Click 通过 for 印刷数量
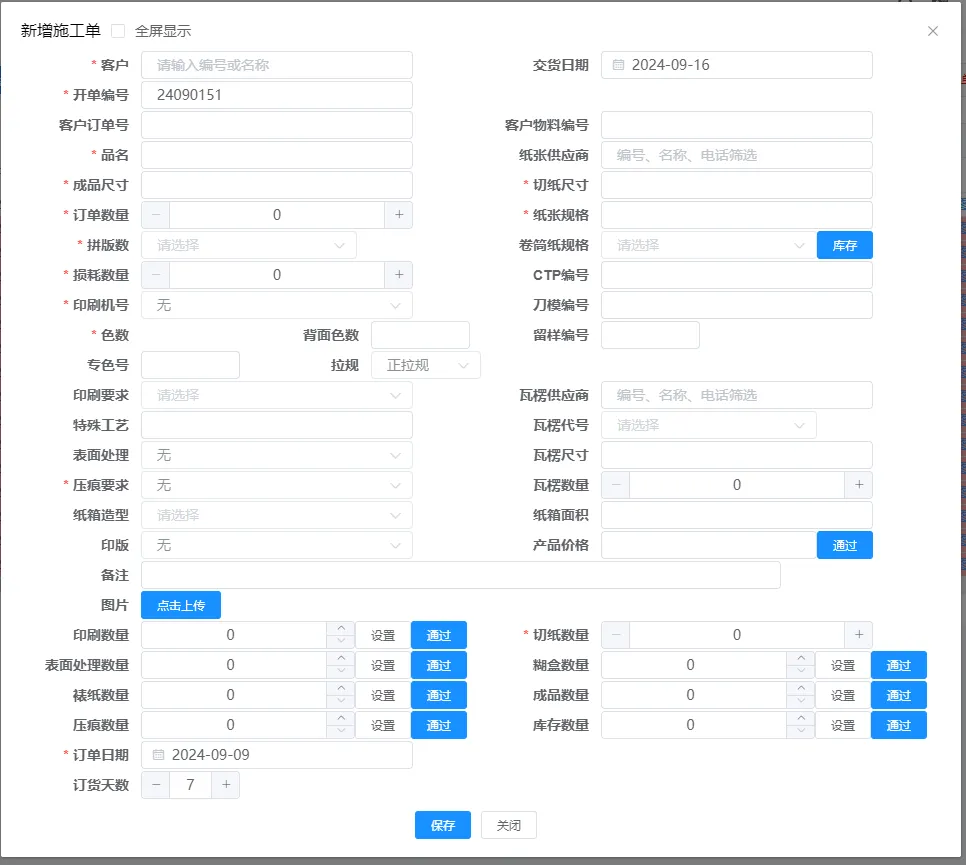This screenshot has width=966, height=865. click(x=439, y=635)
